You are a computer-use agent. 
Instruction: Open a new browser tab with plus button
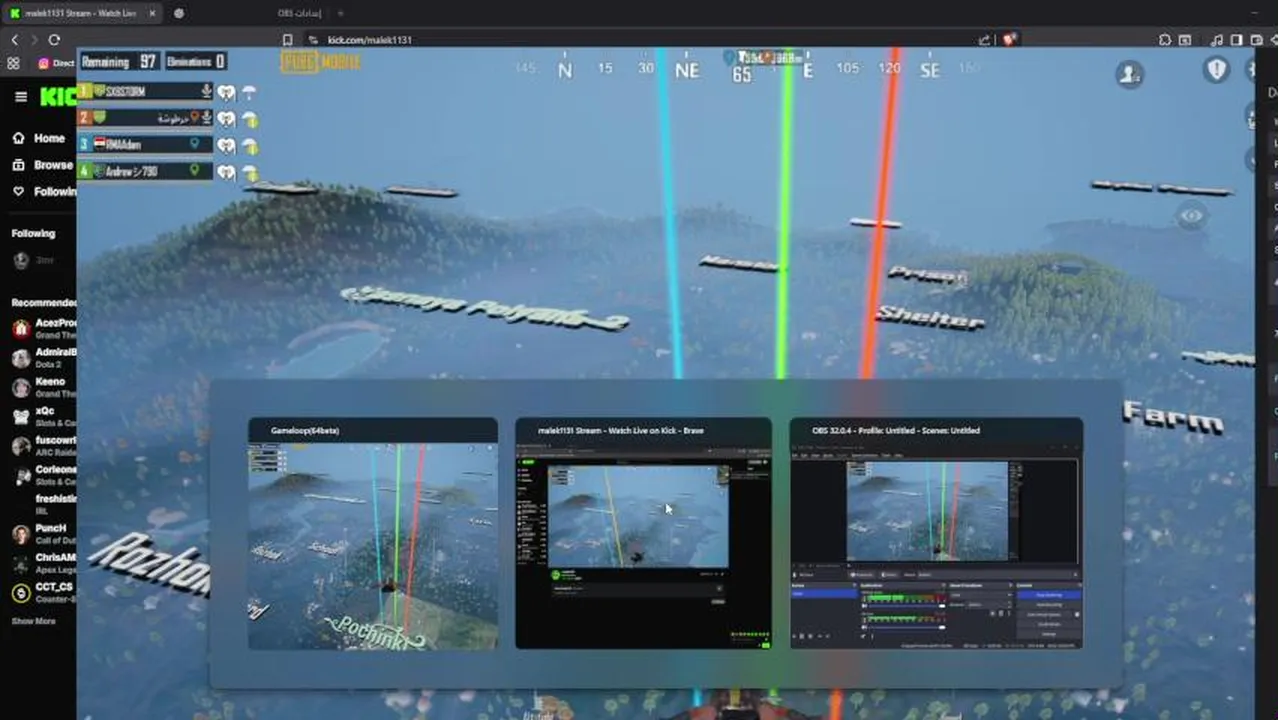[x=340, y=13]
